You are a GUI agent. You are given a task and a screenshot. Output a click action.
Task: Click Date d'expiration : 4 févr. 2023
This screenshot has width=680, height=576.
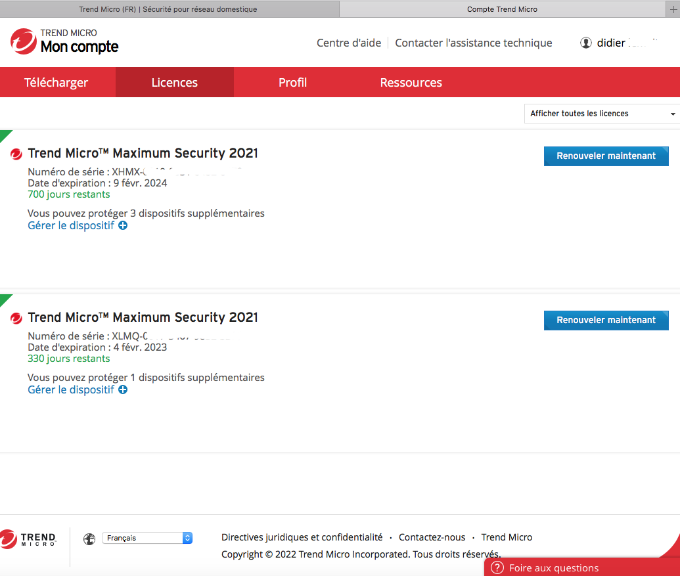click(97, 347)
